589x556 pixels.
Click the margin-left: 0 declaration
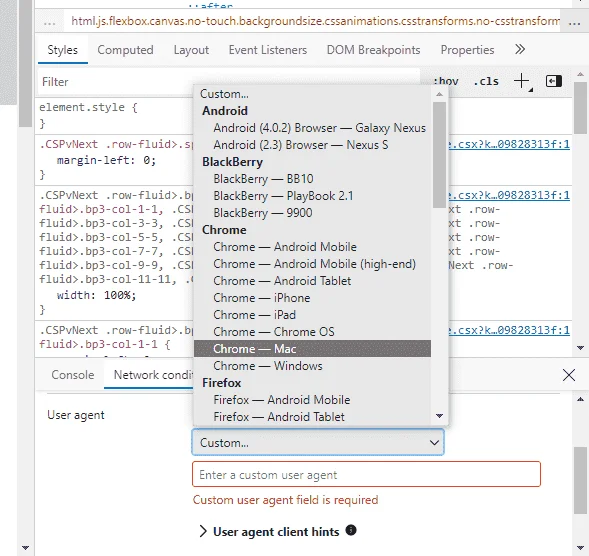coord(106,160)
